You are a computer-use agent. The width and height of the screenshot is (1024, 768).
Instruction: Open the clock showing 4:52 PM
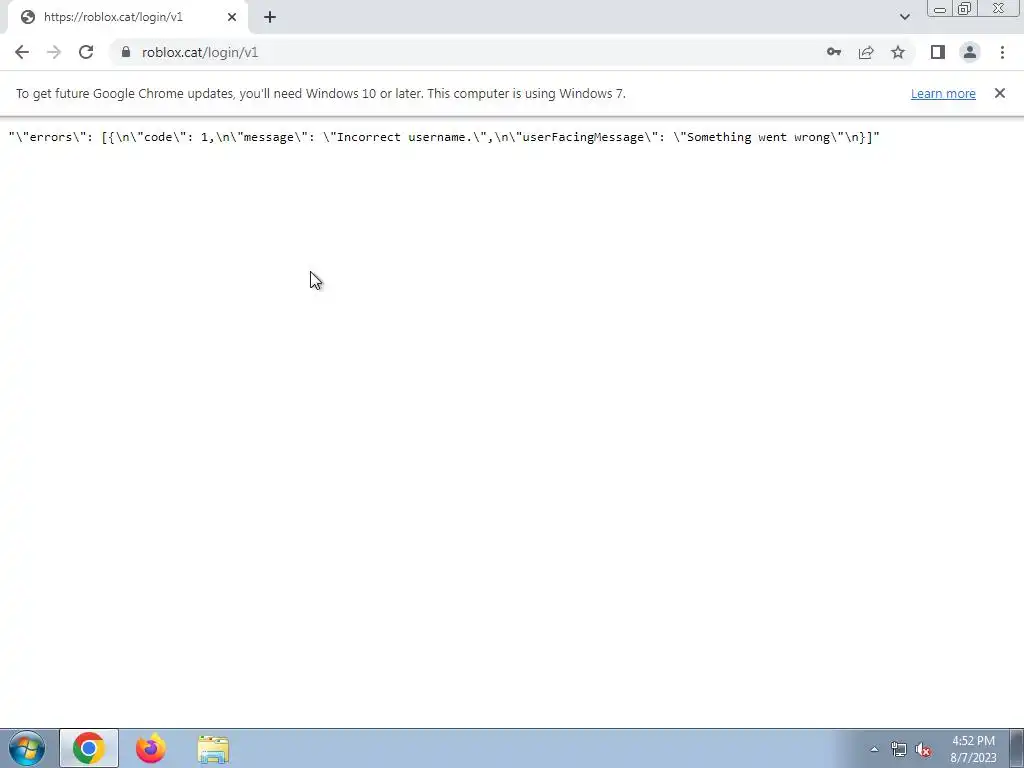973,749
